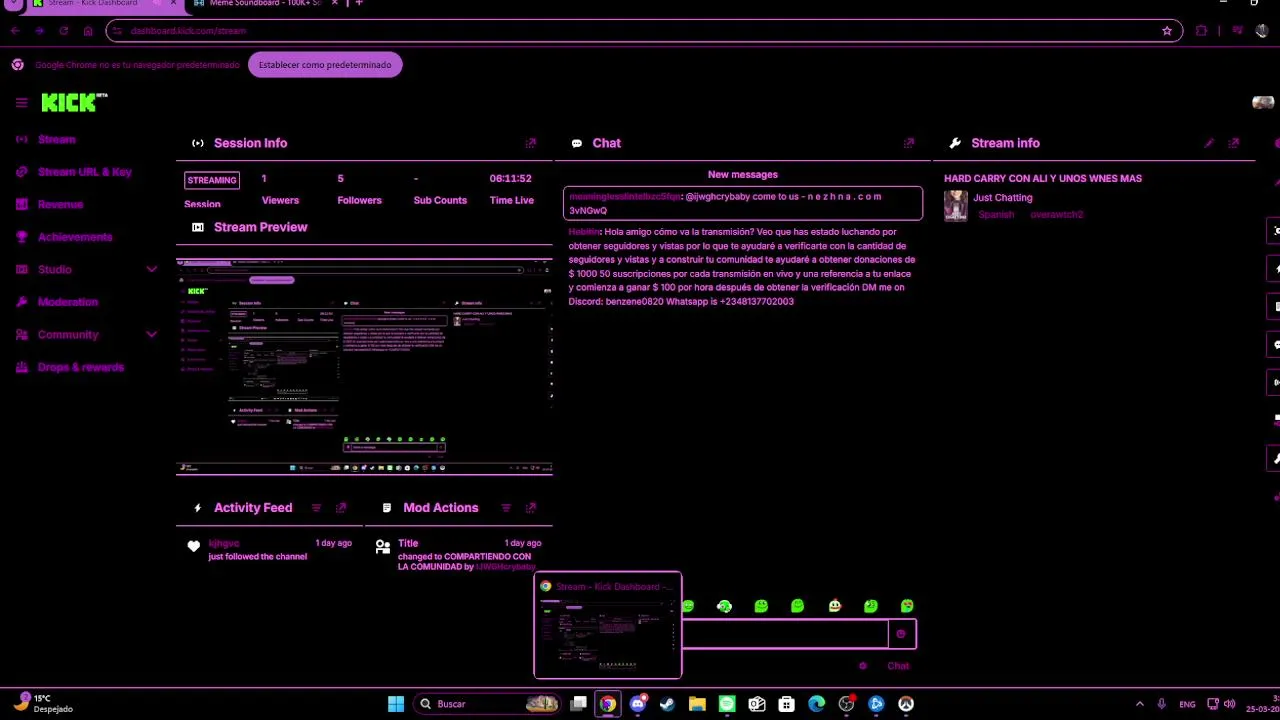Viewport: 1280px width, 720px height.
Task: Click the Spanish language tag
Action: coord(996,215)
